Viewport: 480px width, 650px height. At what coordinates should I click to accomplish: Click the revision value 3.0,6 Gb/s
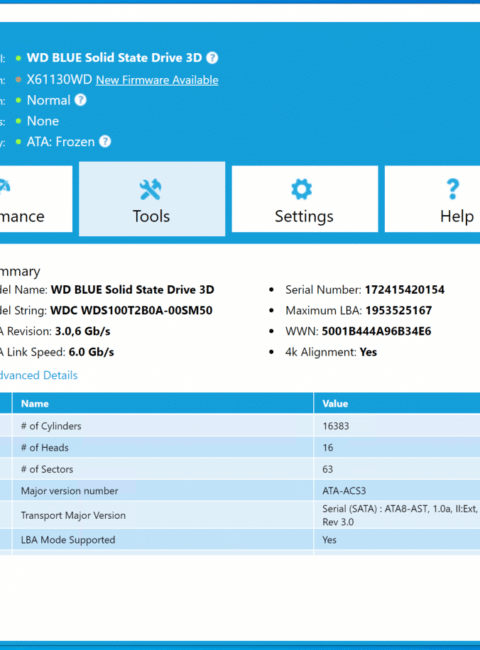pos(82,331)
